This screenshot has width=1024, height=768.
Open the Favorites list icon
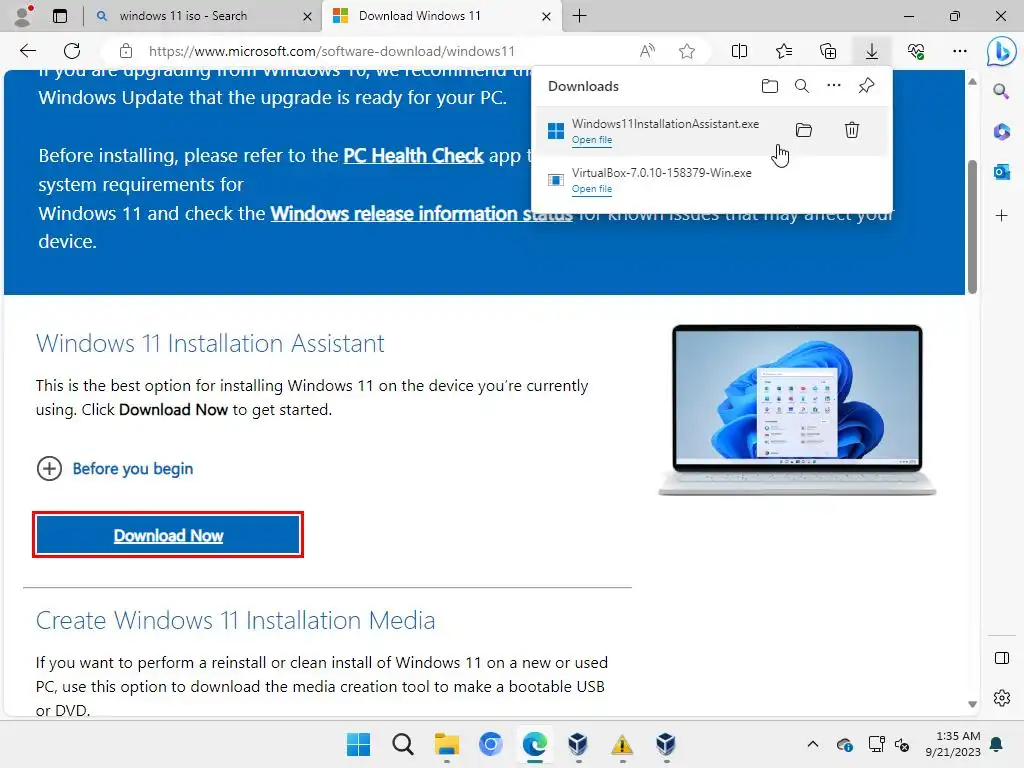tap(784, 51)
